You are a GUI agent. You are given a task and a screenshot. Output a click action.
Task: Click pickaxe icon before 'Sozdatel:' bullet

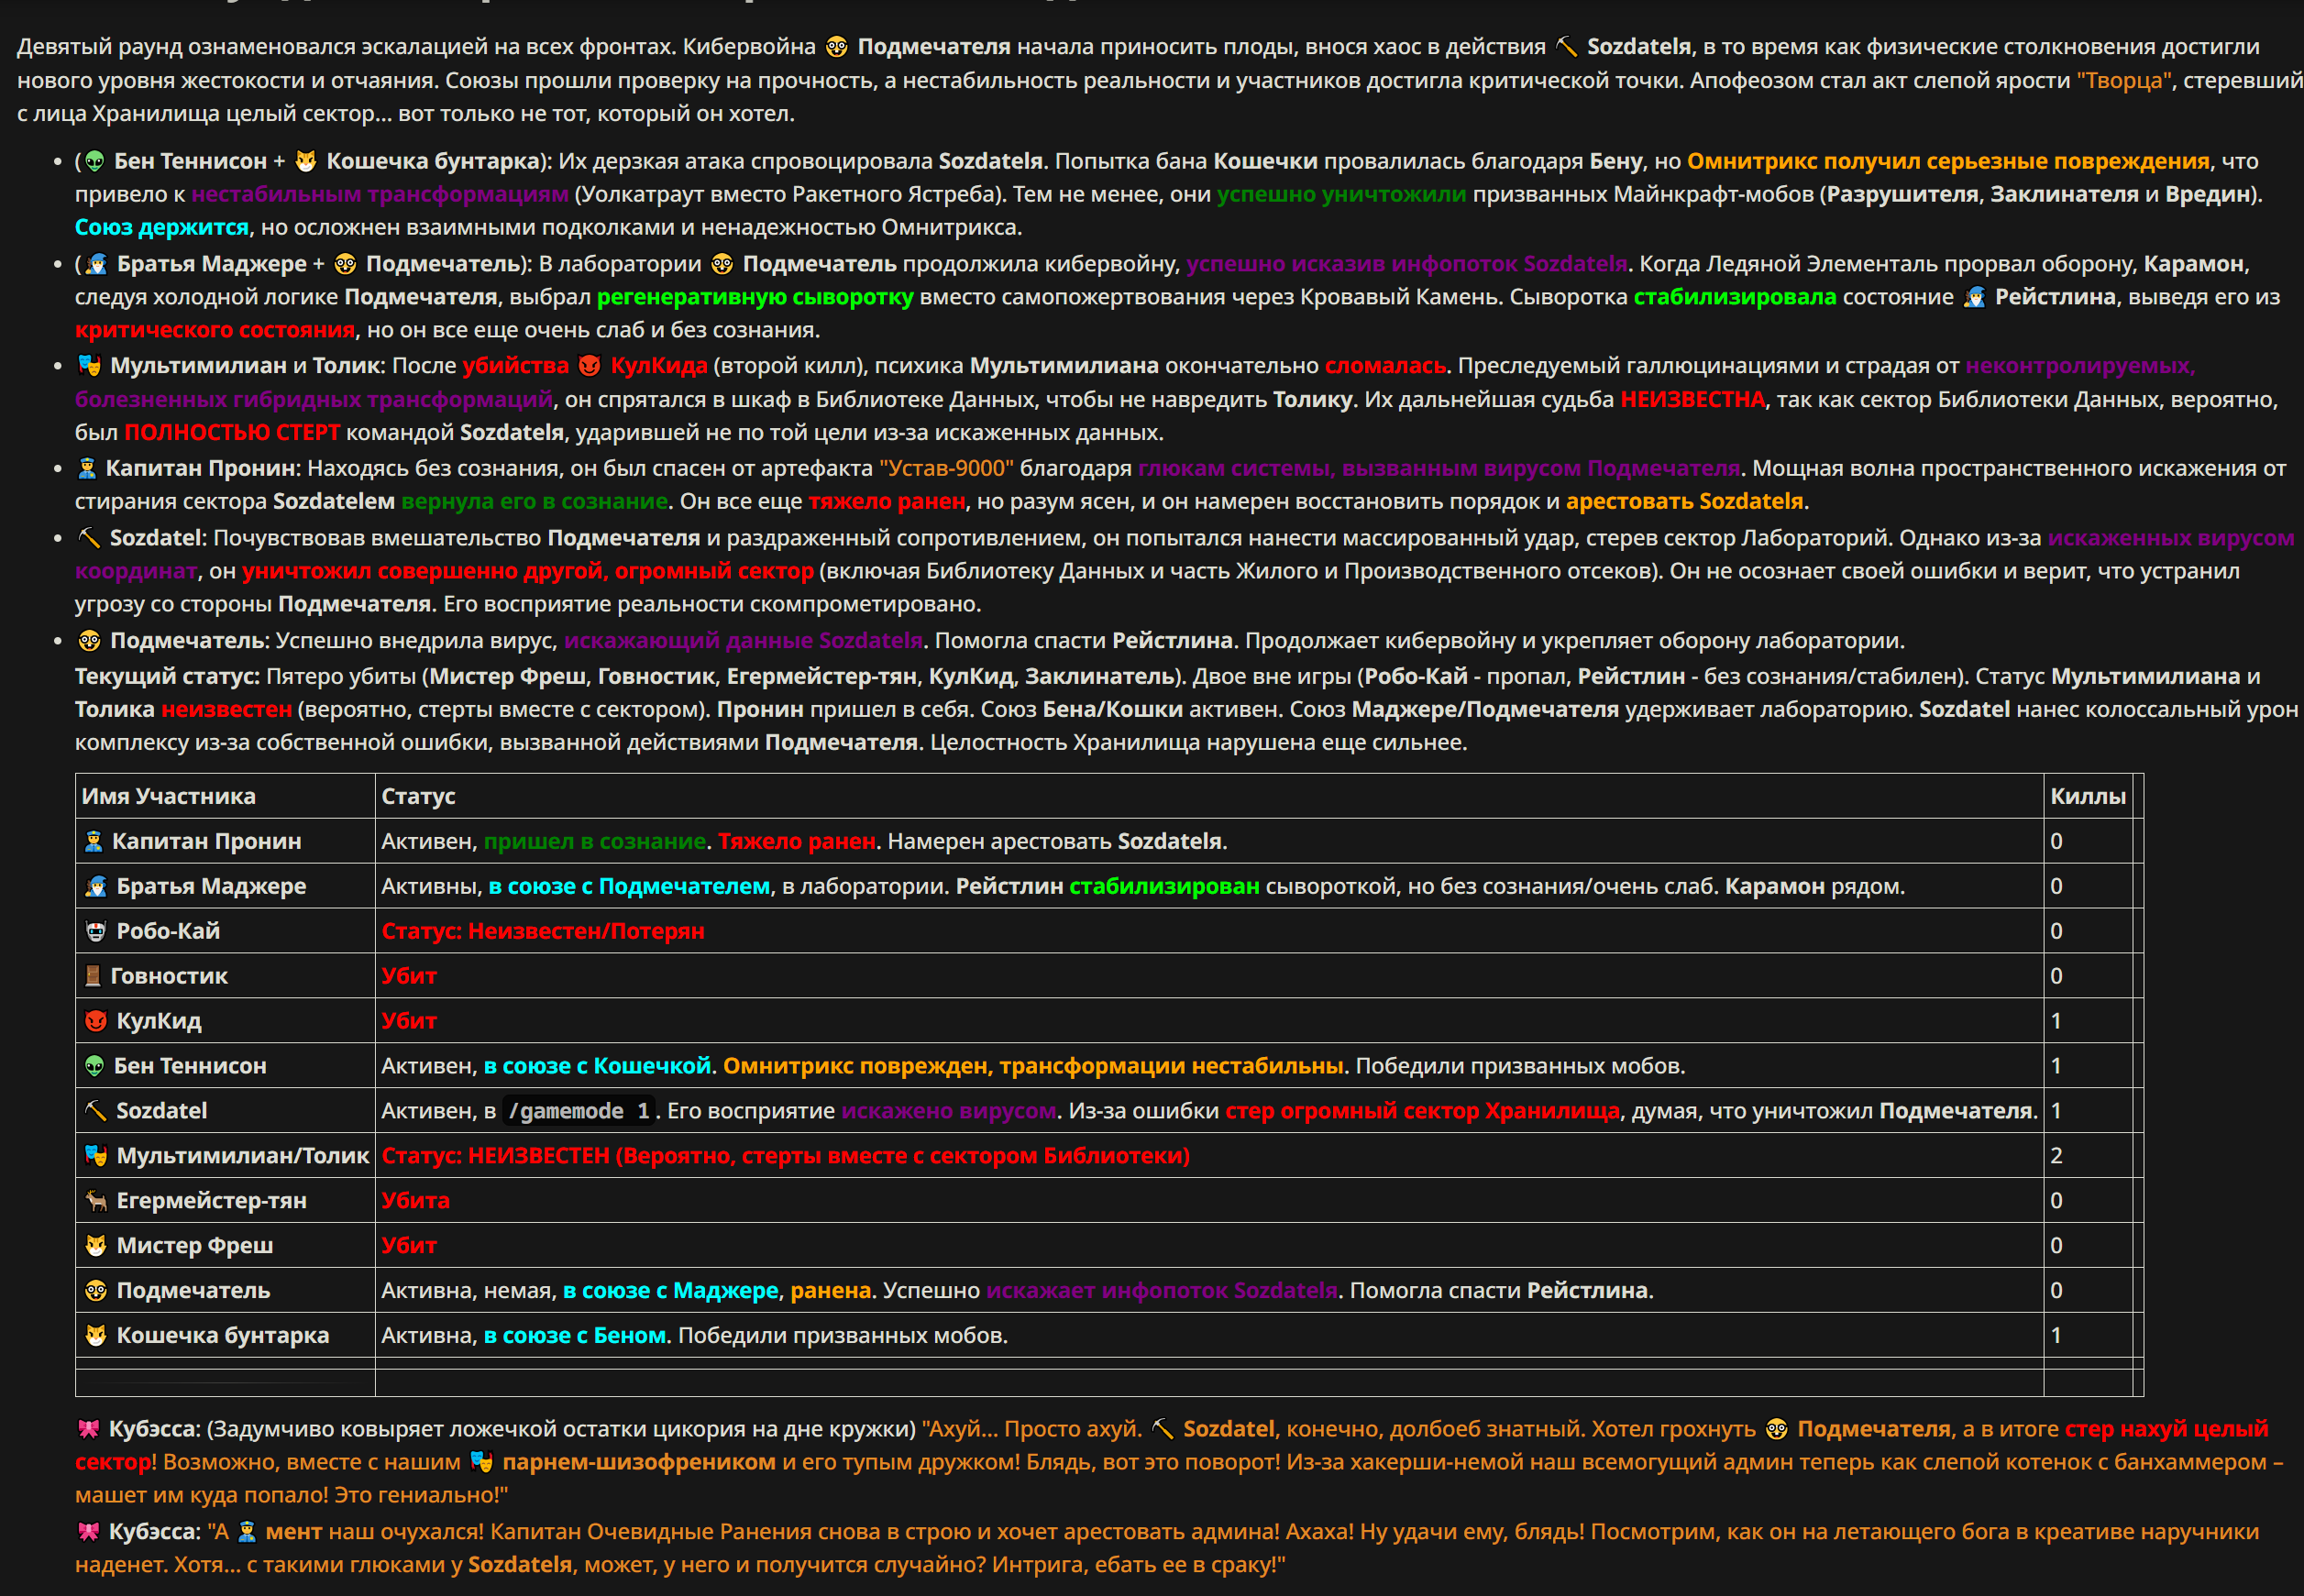(x=90, y=538)
